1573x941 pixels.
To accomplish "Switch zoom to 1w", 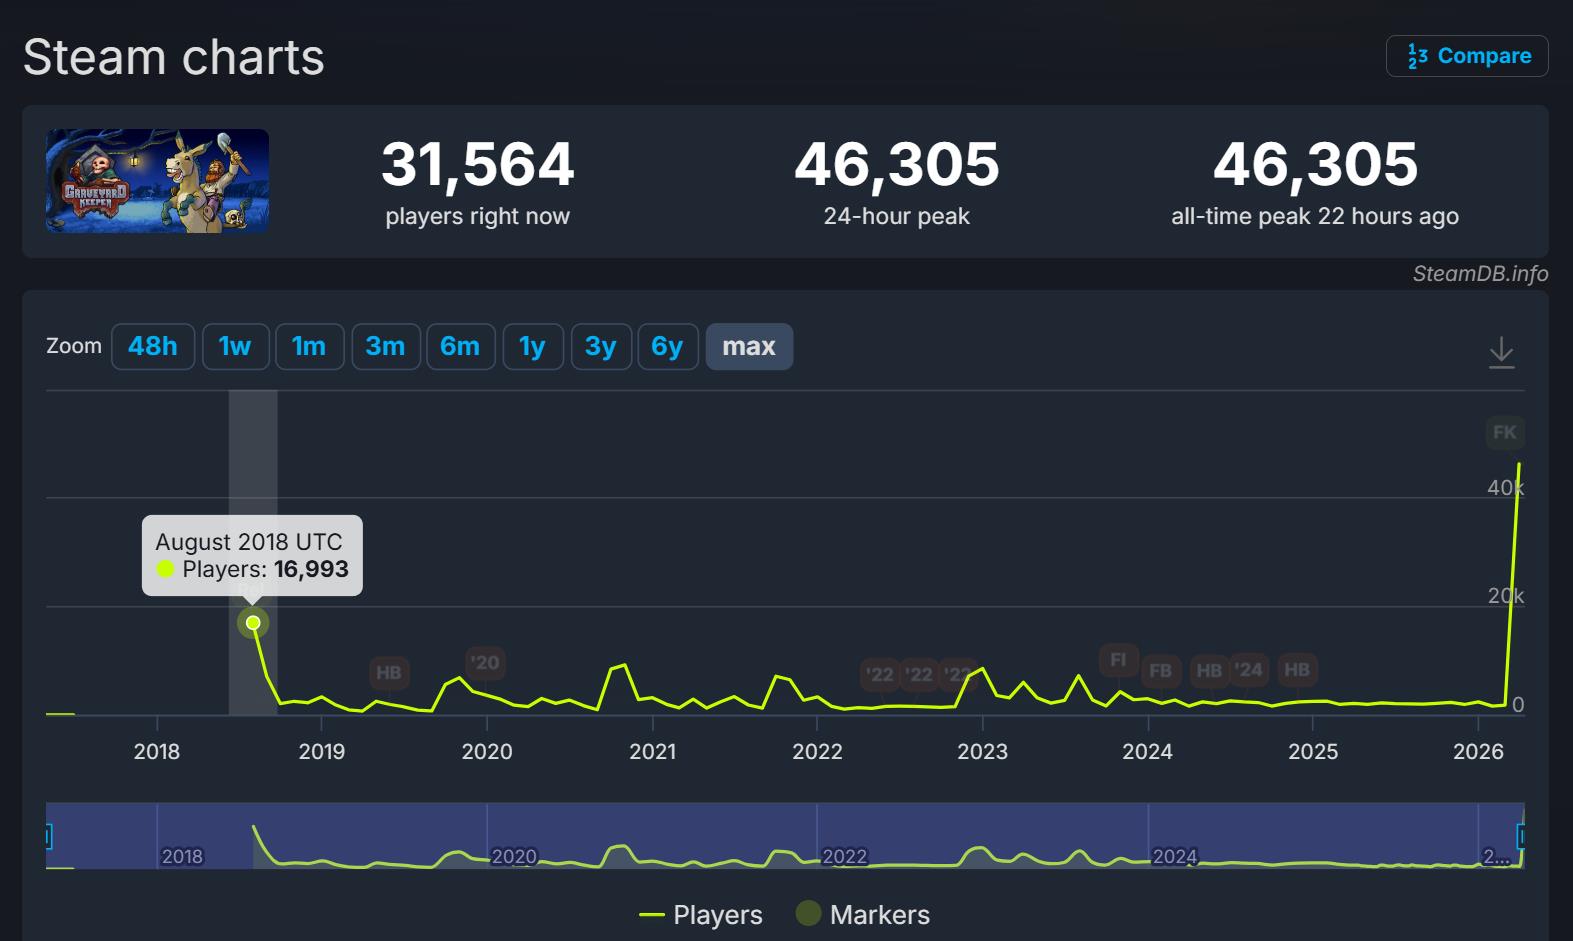I will pyautogui.click(x=235, y=346).
